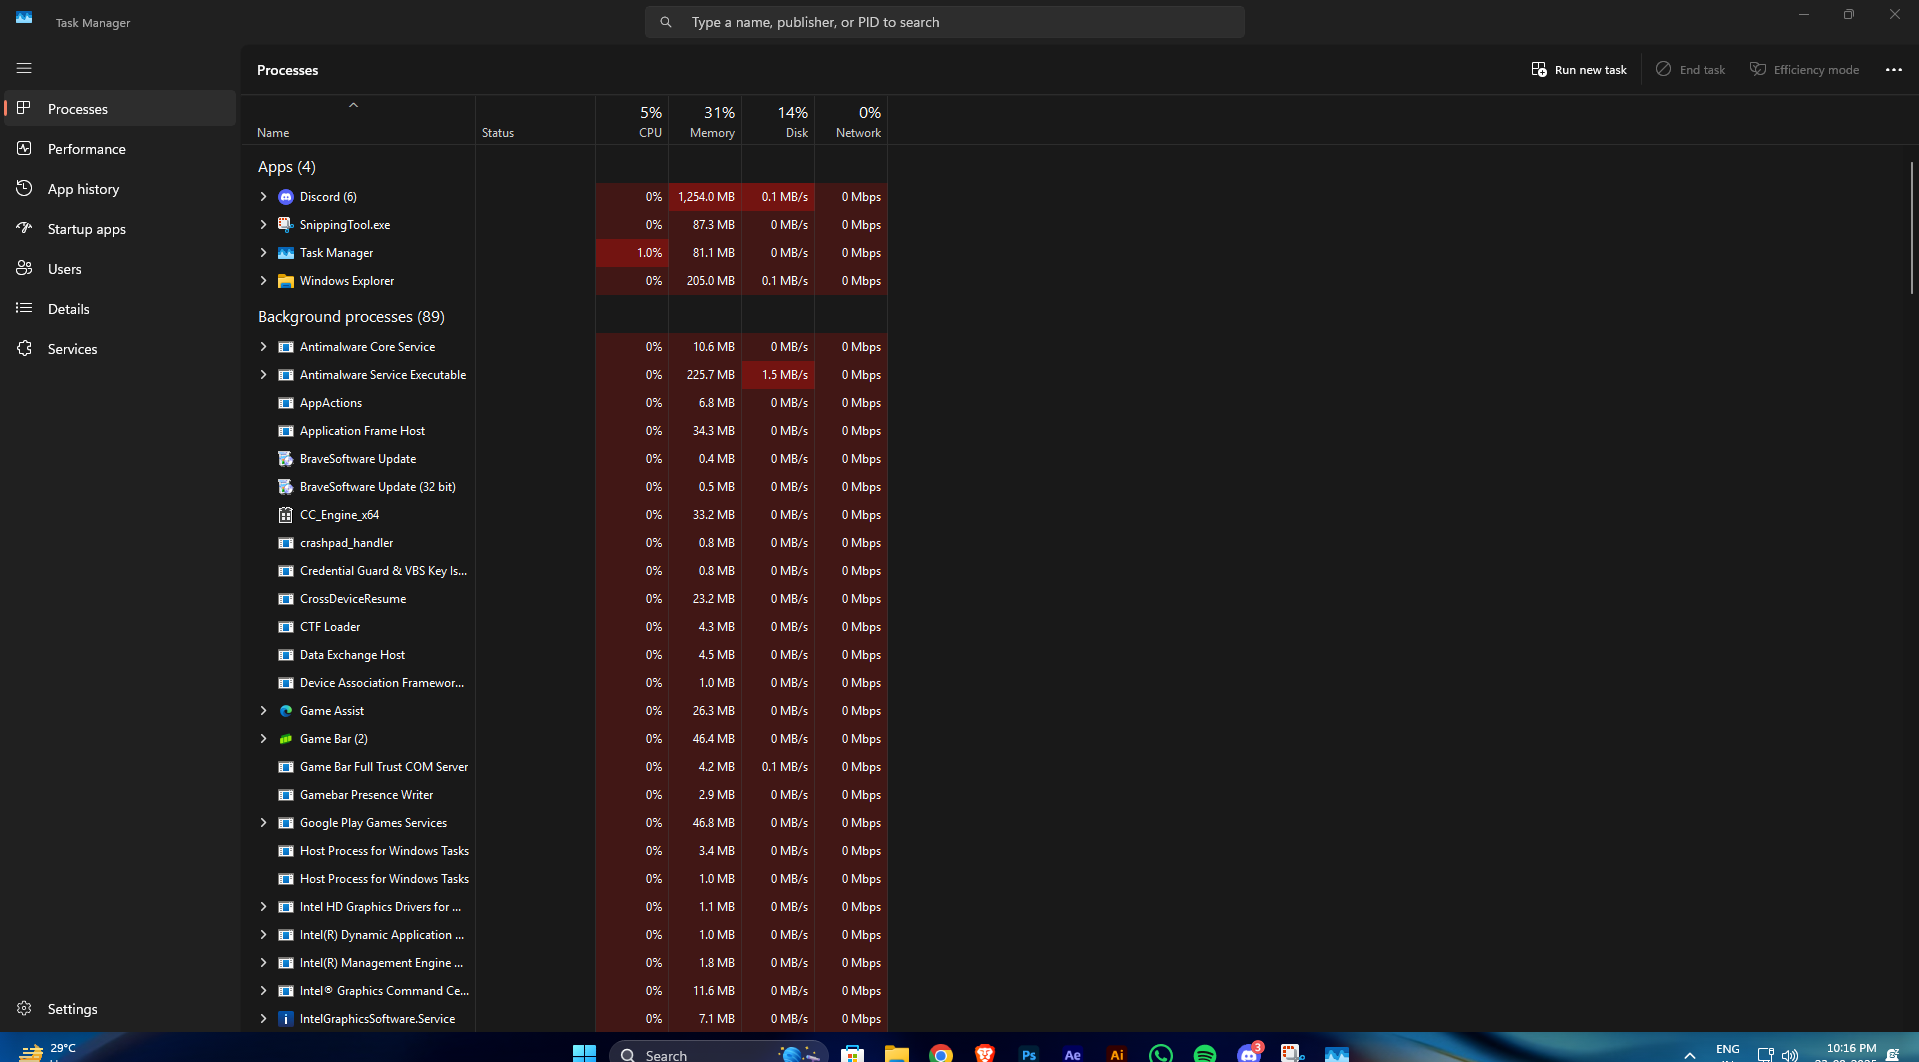Switch to the Details page
This screenshot has height=1062, width=1919.
coord(120,308)
